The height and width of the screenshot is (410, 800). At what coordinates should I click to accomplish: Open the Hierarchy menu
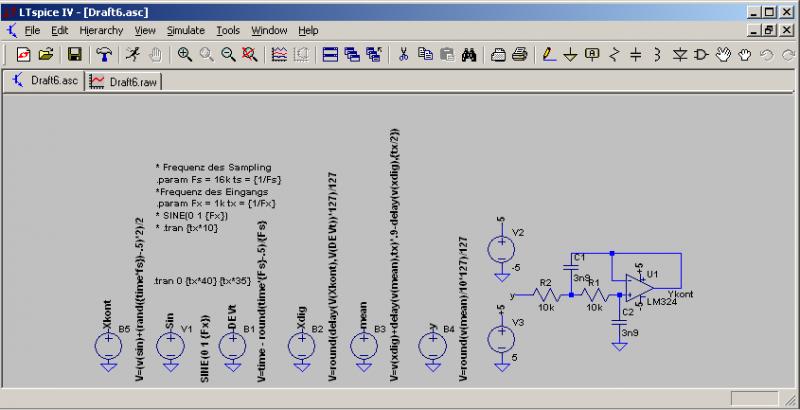101,31
